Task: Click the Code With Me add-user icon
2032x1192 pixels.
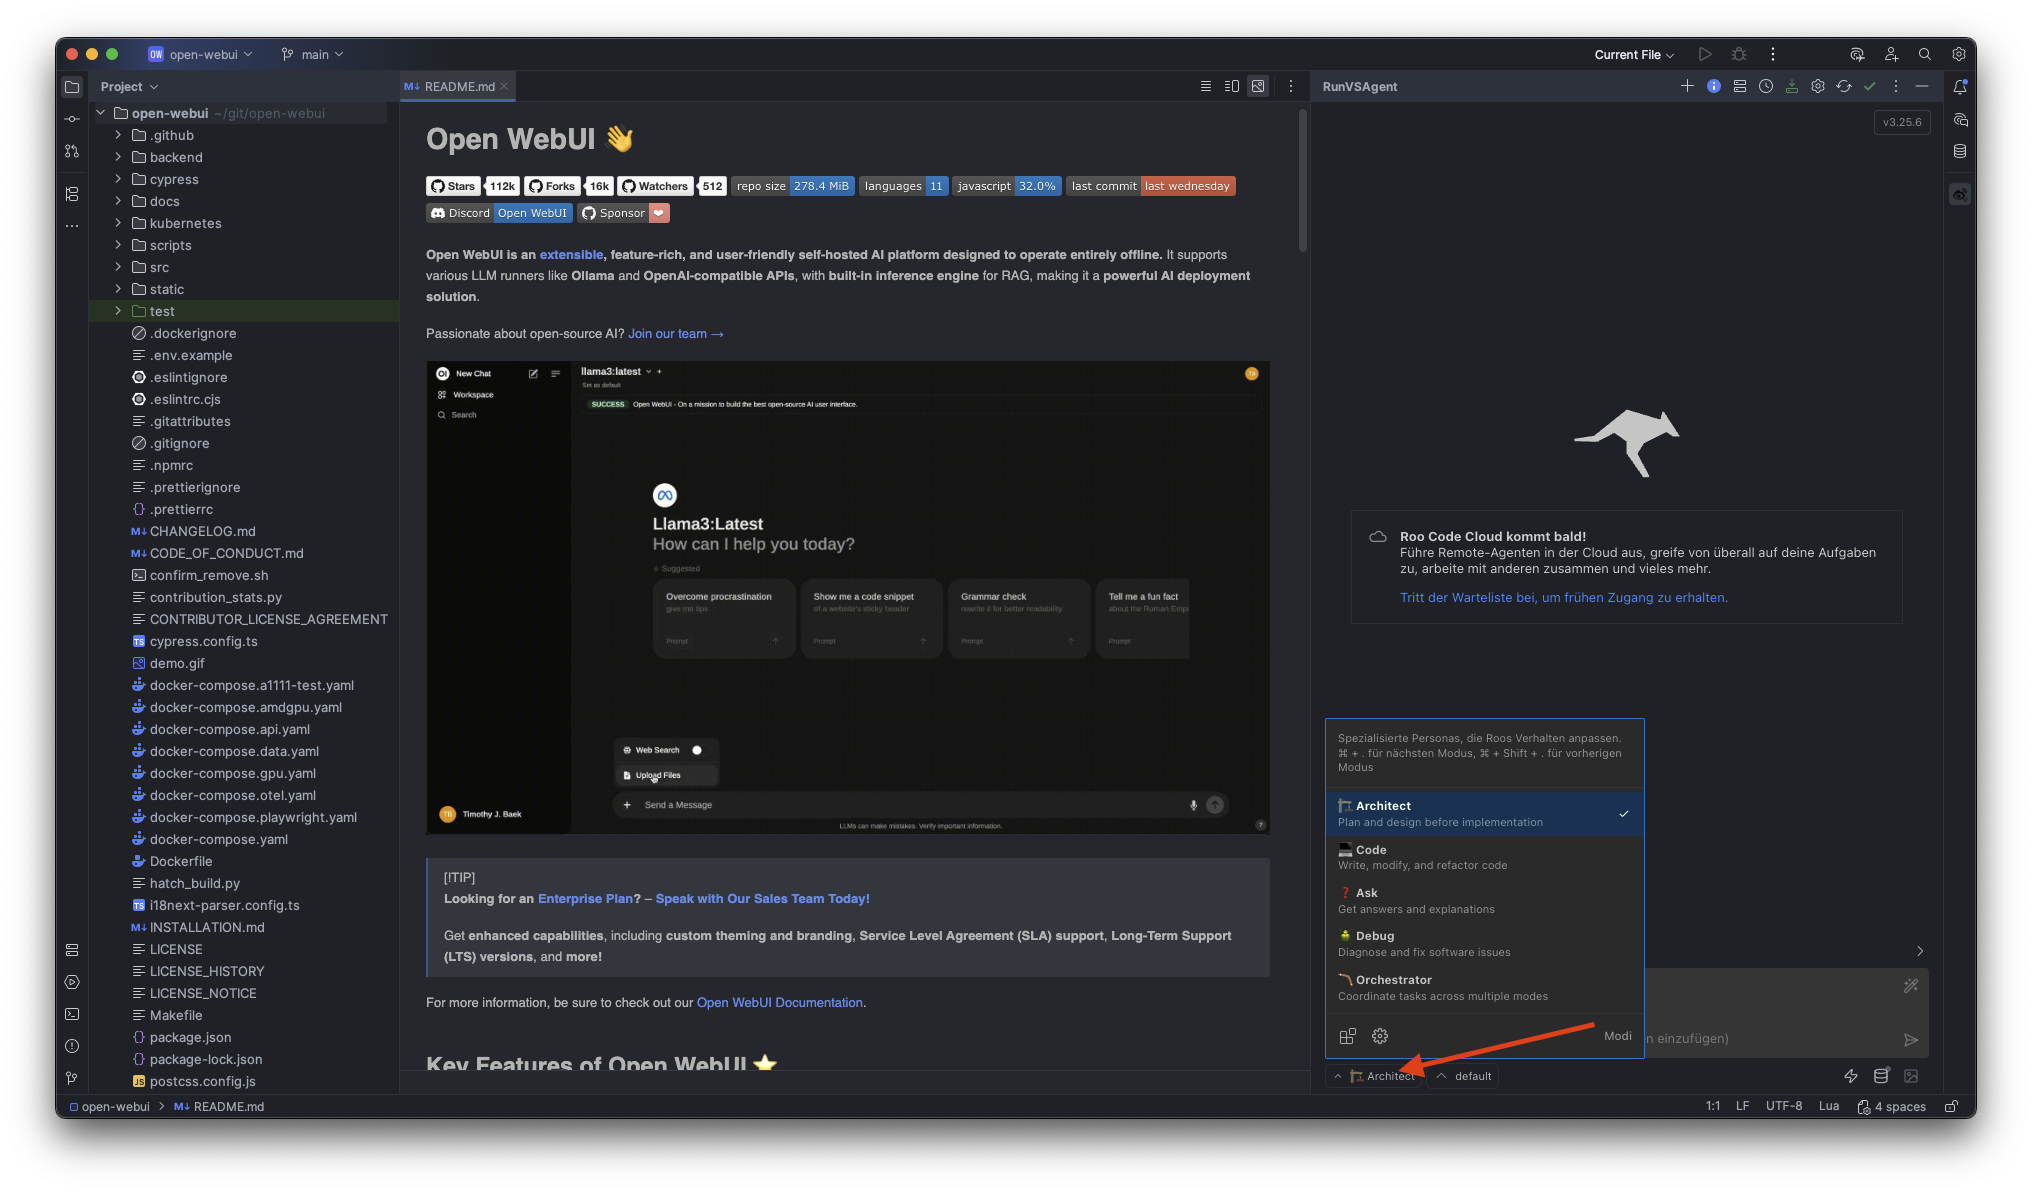Action: click(1891, 54)
